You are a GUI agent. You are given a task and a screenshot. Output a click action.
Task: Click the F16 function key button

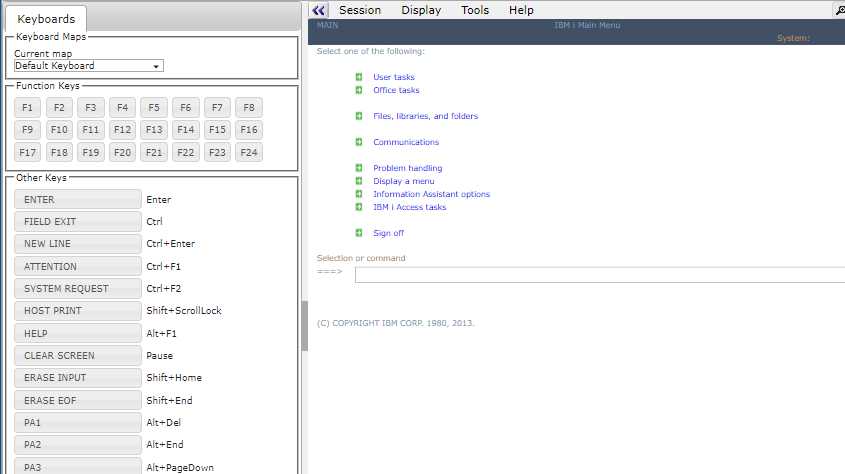(249, 130)
